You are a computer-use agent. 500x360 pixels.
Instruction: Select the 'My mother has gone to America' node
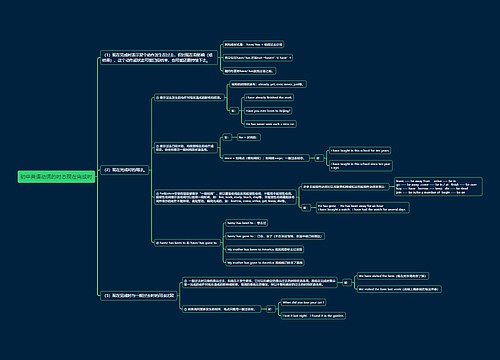265,263
